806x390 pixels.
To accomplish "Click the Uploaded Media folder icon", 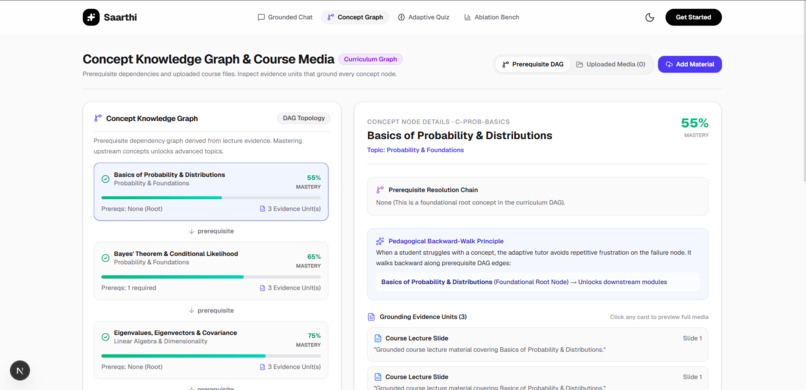I will click(x=579, y=64).
